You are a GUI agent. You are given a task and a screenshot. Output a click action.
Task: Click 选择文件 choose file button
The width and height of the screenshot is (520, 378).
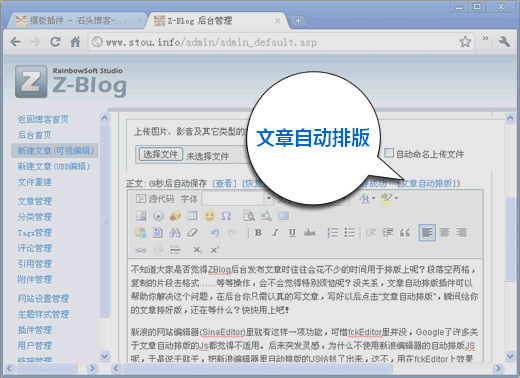point(161,154)
